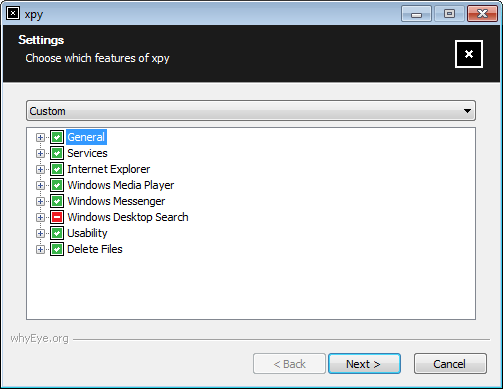The image size is (503, 389).
Task: Enable the red Windows Desktop Search checkbox
Action: [x=57, y=217]
